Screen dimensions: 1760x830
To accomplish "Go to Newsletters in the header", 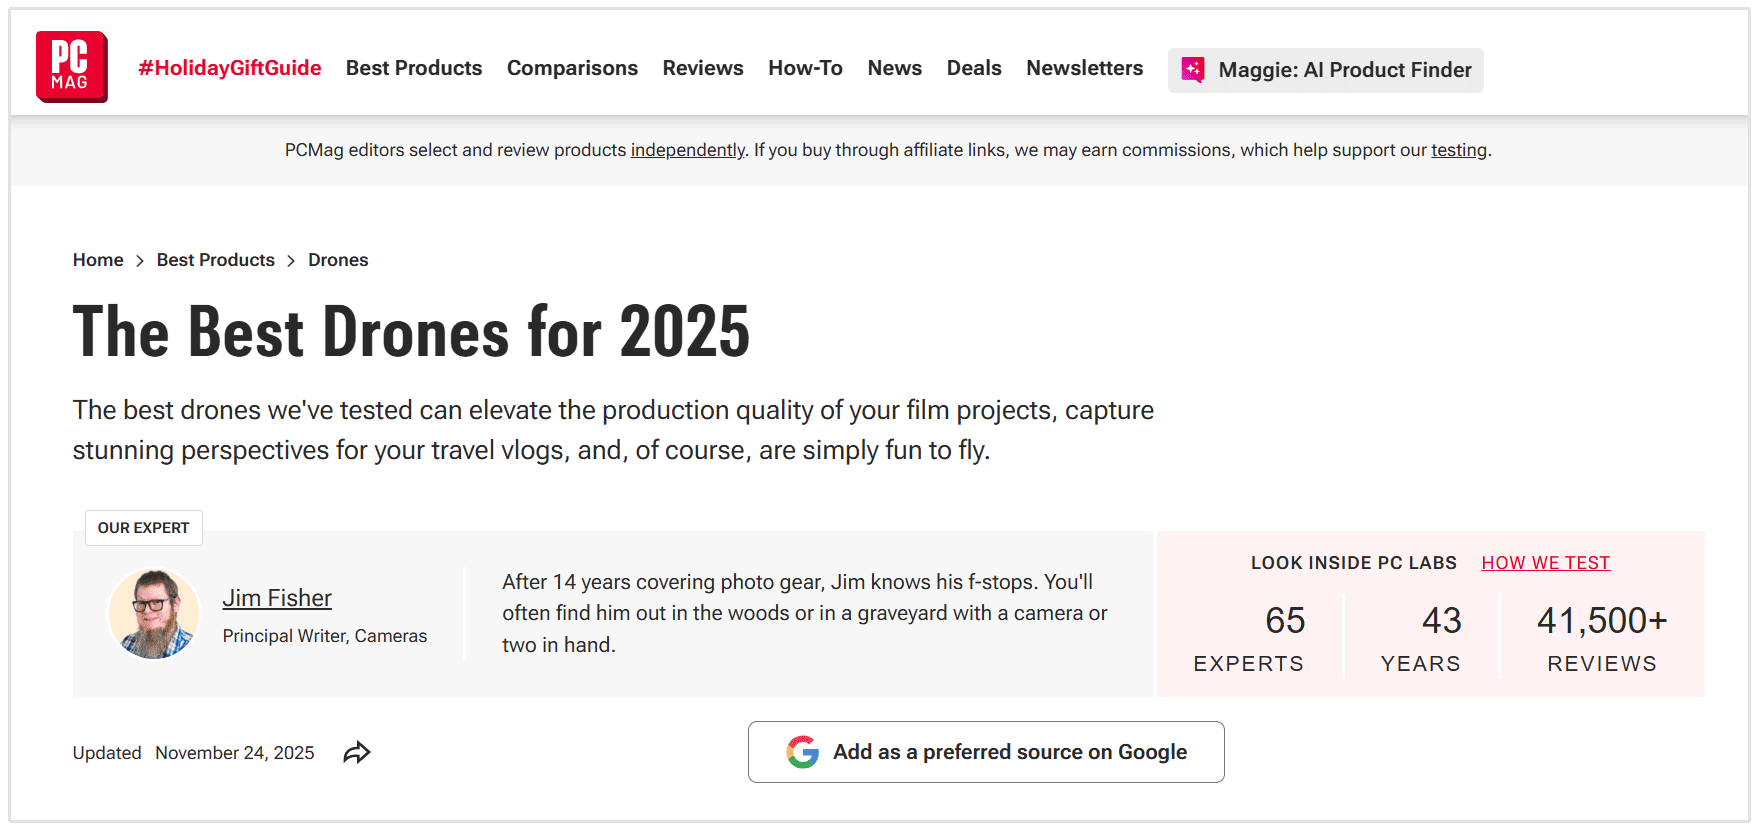I will pyautogui.click(x=1084, y=68).
